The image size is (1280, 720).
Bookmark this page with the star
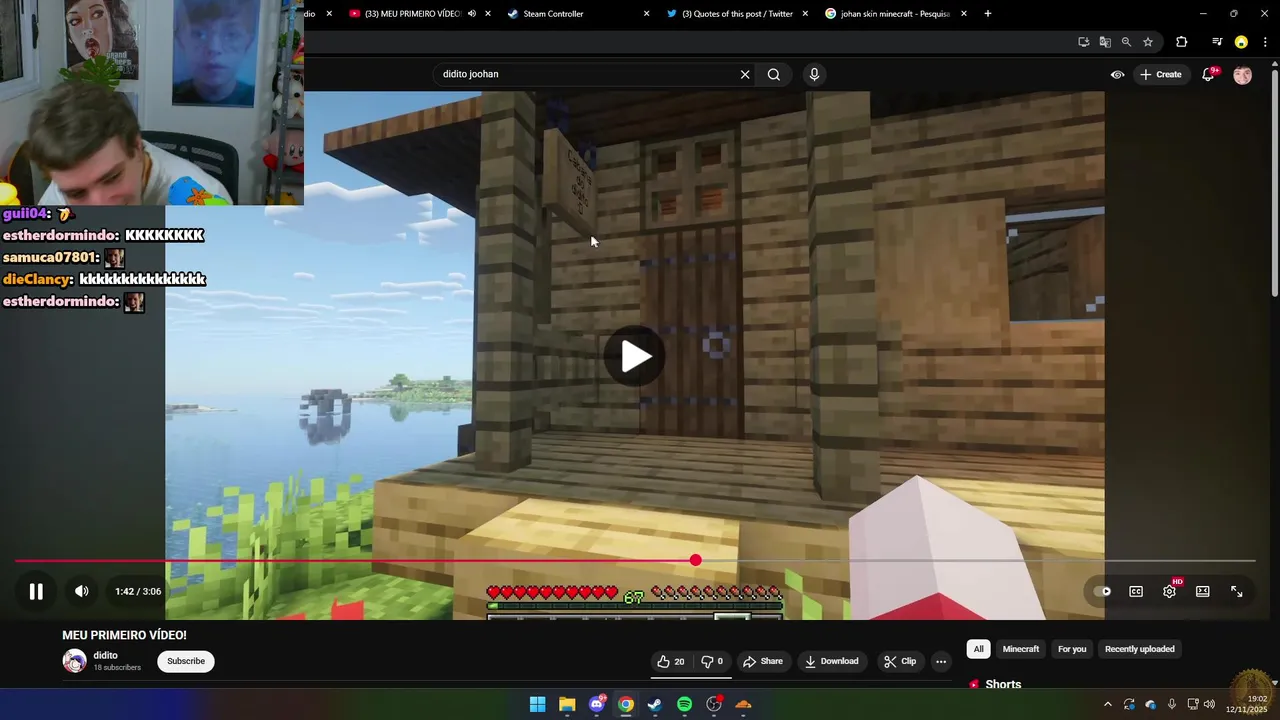1148,42
